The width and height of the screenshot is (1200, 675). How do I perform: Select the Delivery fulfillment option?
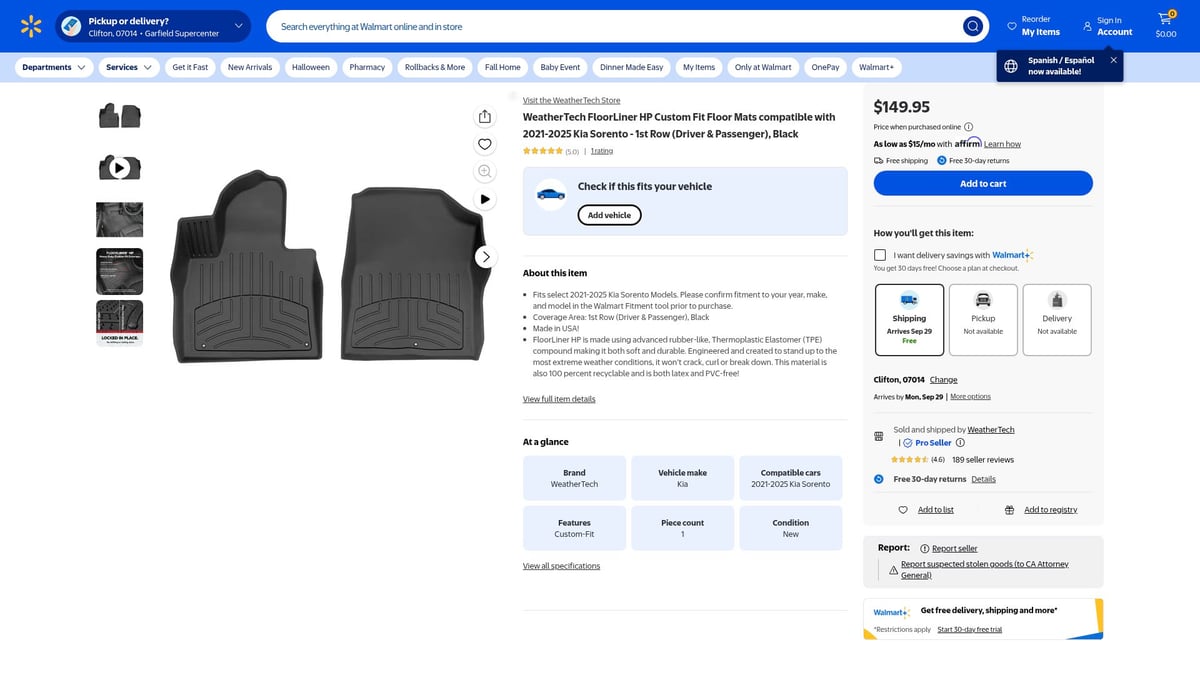(1057, 320)
